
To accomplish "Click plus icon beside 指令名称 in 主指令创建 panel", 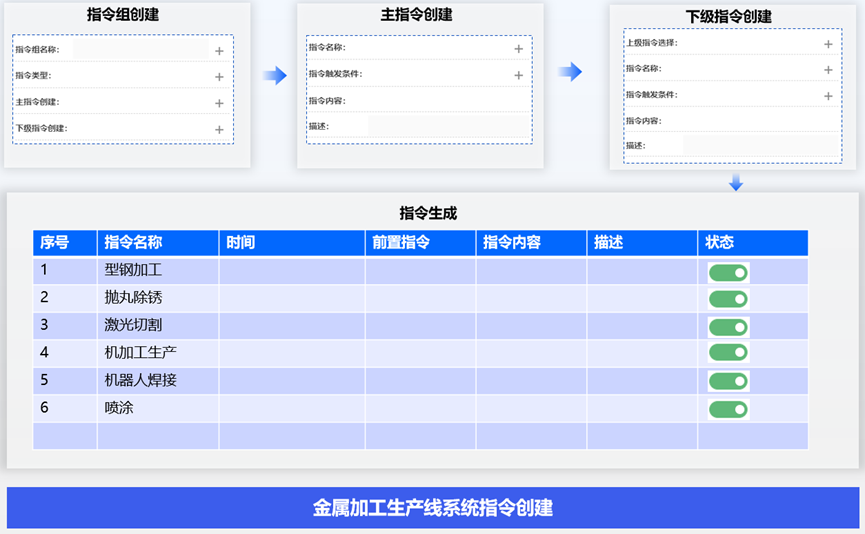I will [x=518, y=48].
